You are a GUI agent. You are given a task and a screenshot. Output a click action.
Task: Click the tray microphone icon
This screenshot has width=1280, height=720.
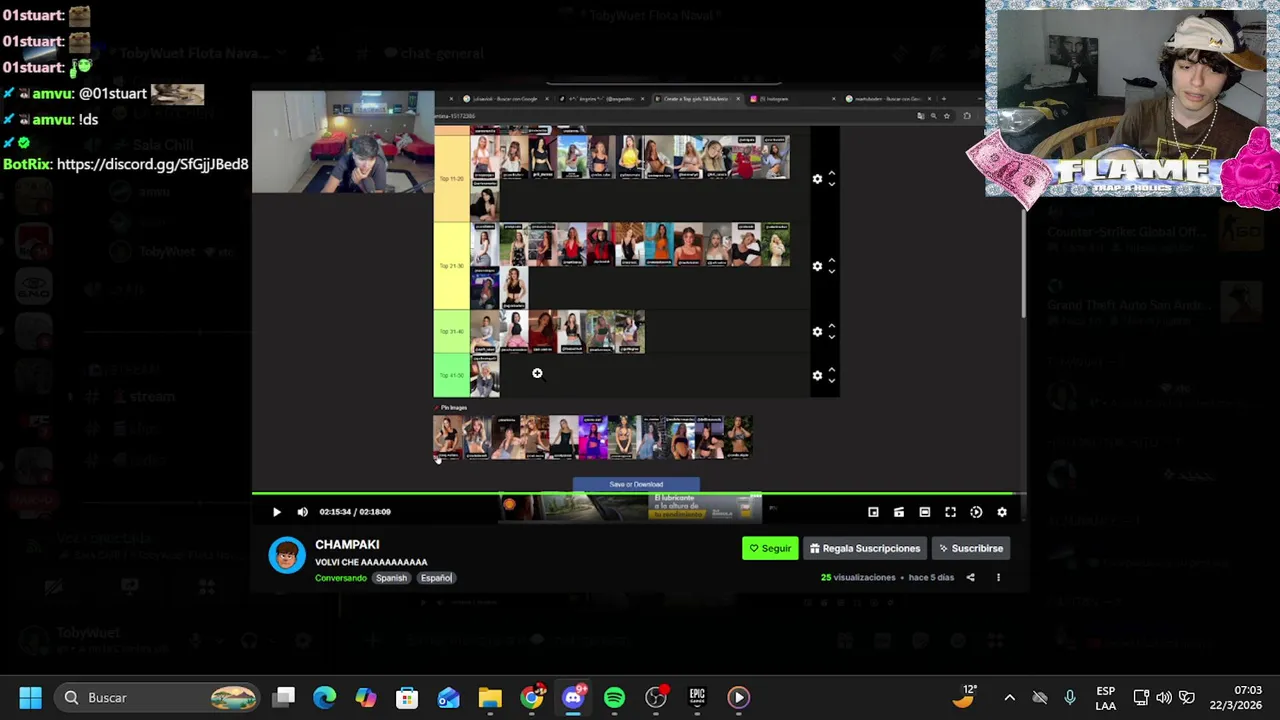(1069, 697)
